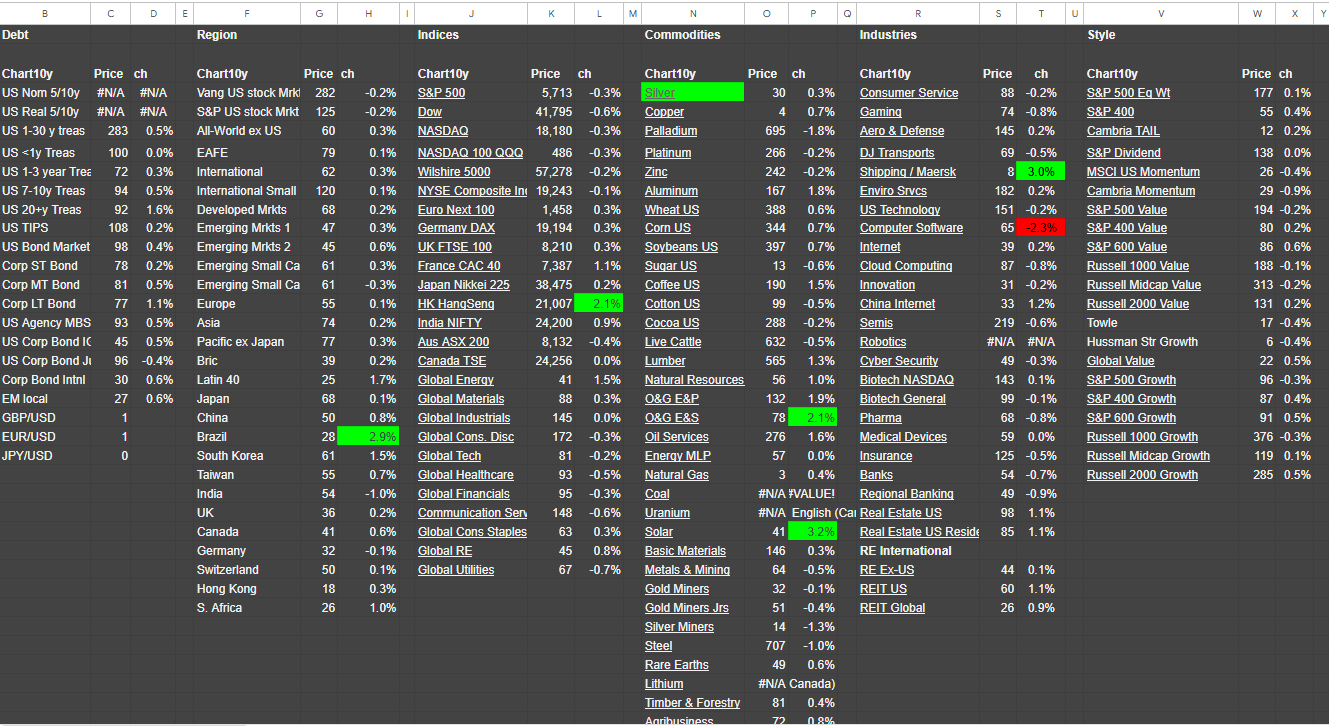Open the Global Utilities link

pyautogui.click(x=456, y=570)
